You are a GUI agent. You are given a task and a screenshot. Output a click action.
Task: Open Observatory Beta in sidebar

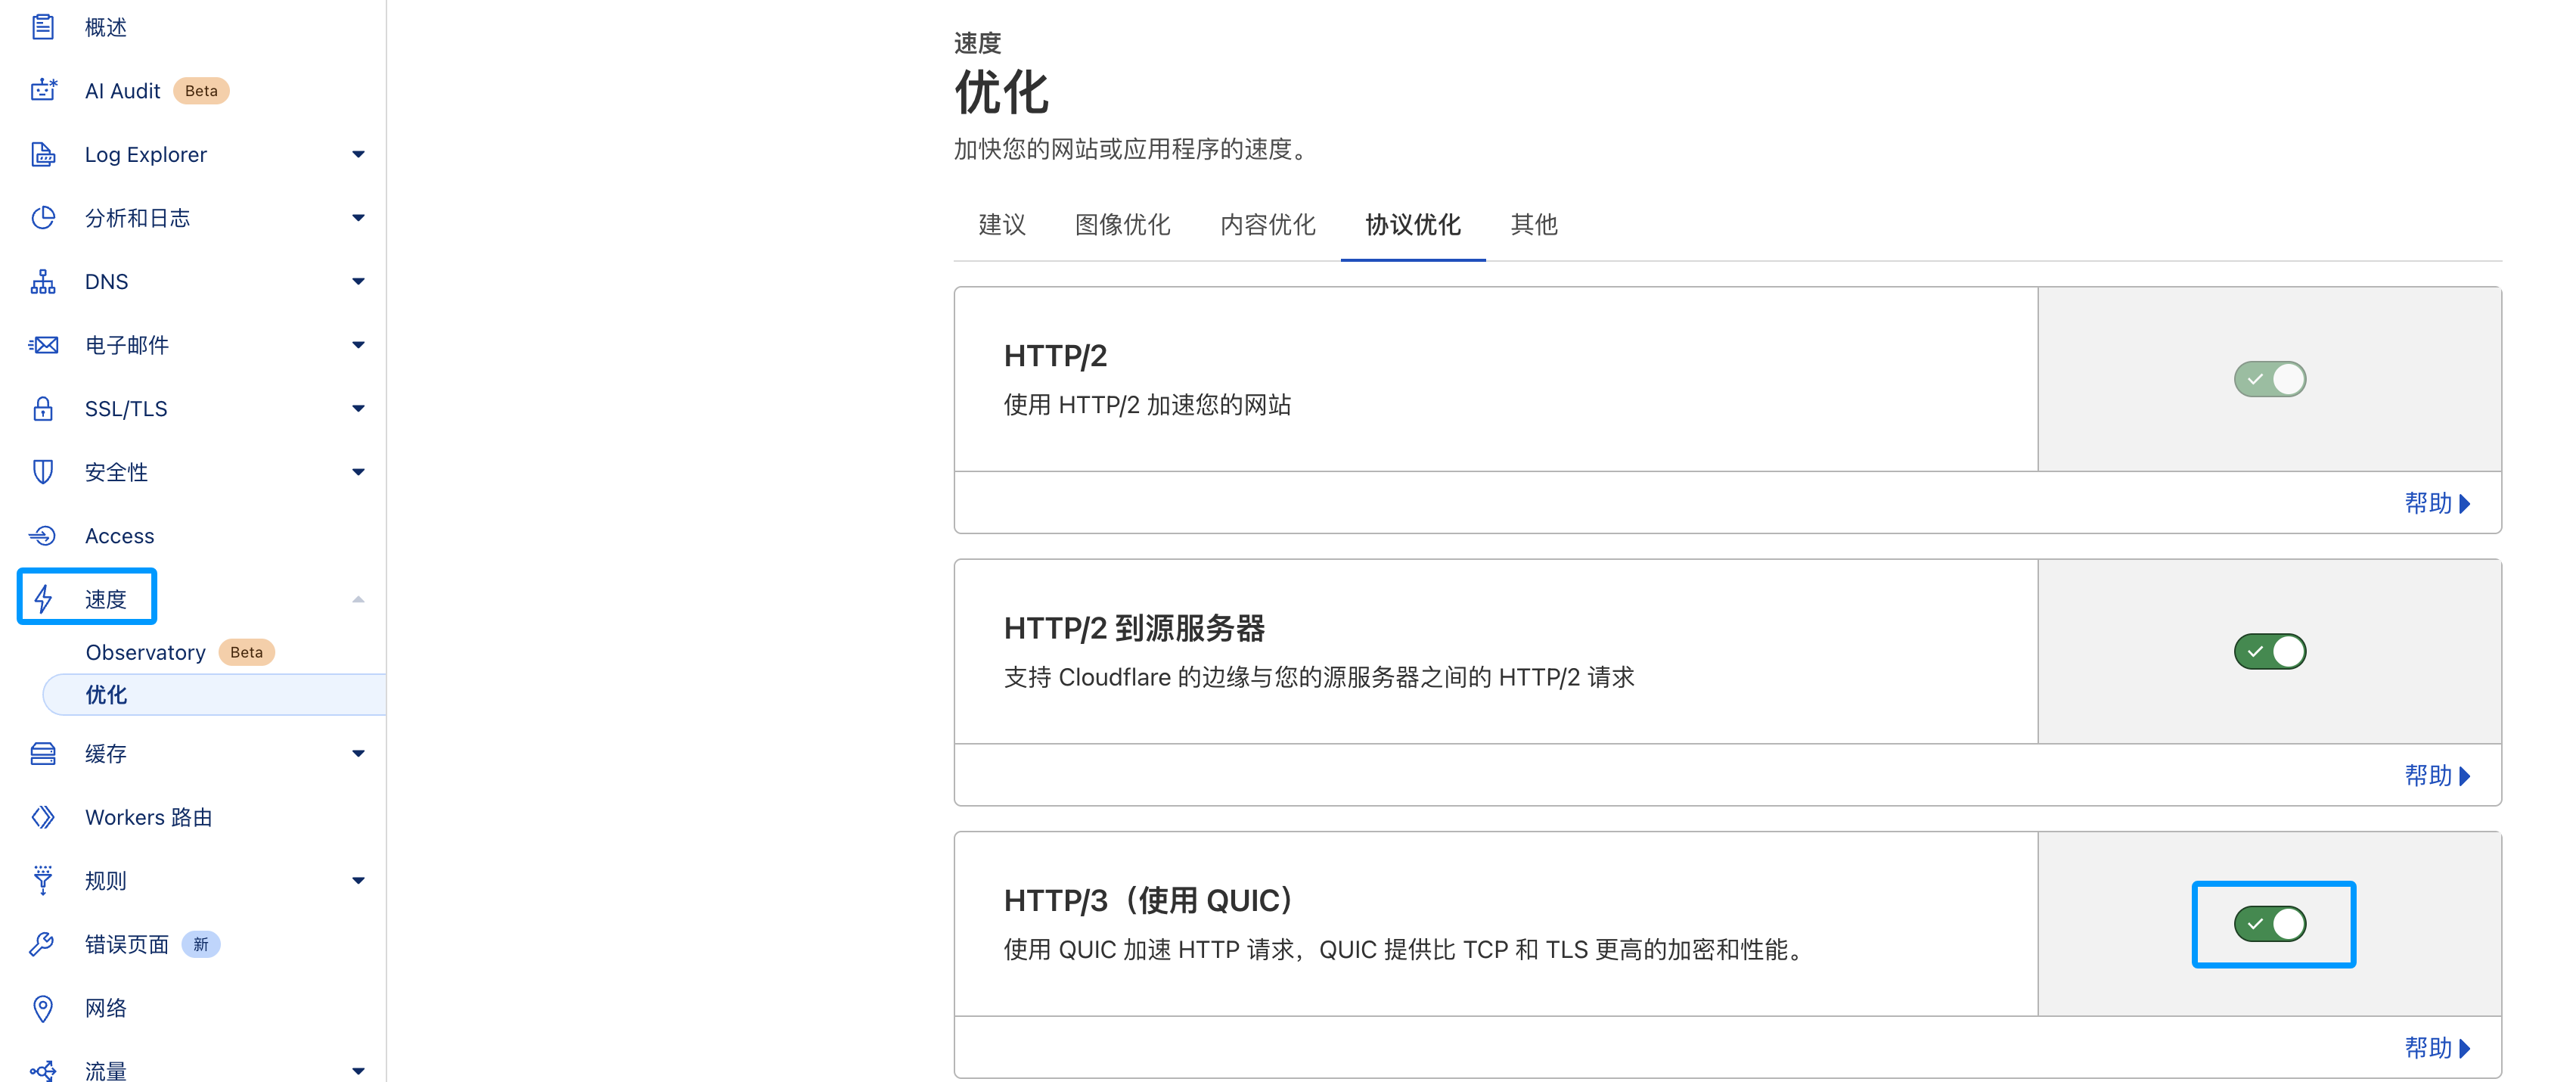tap(146, 652)
